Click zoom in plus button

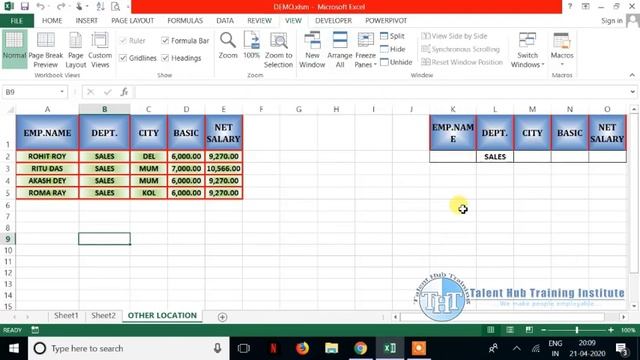(x=611, y=330)
